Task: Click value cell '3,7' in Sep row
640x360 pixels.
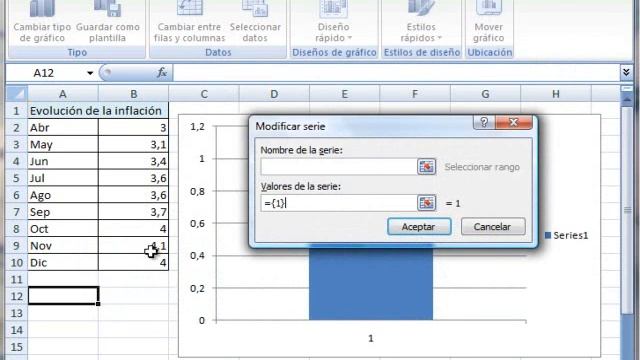Action: point(133,212)
